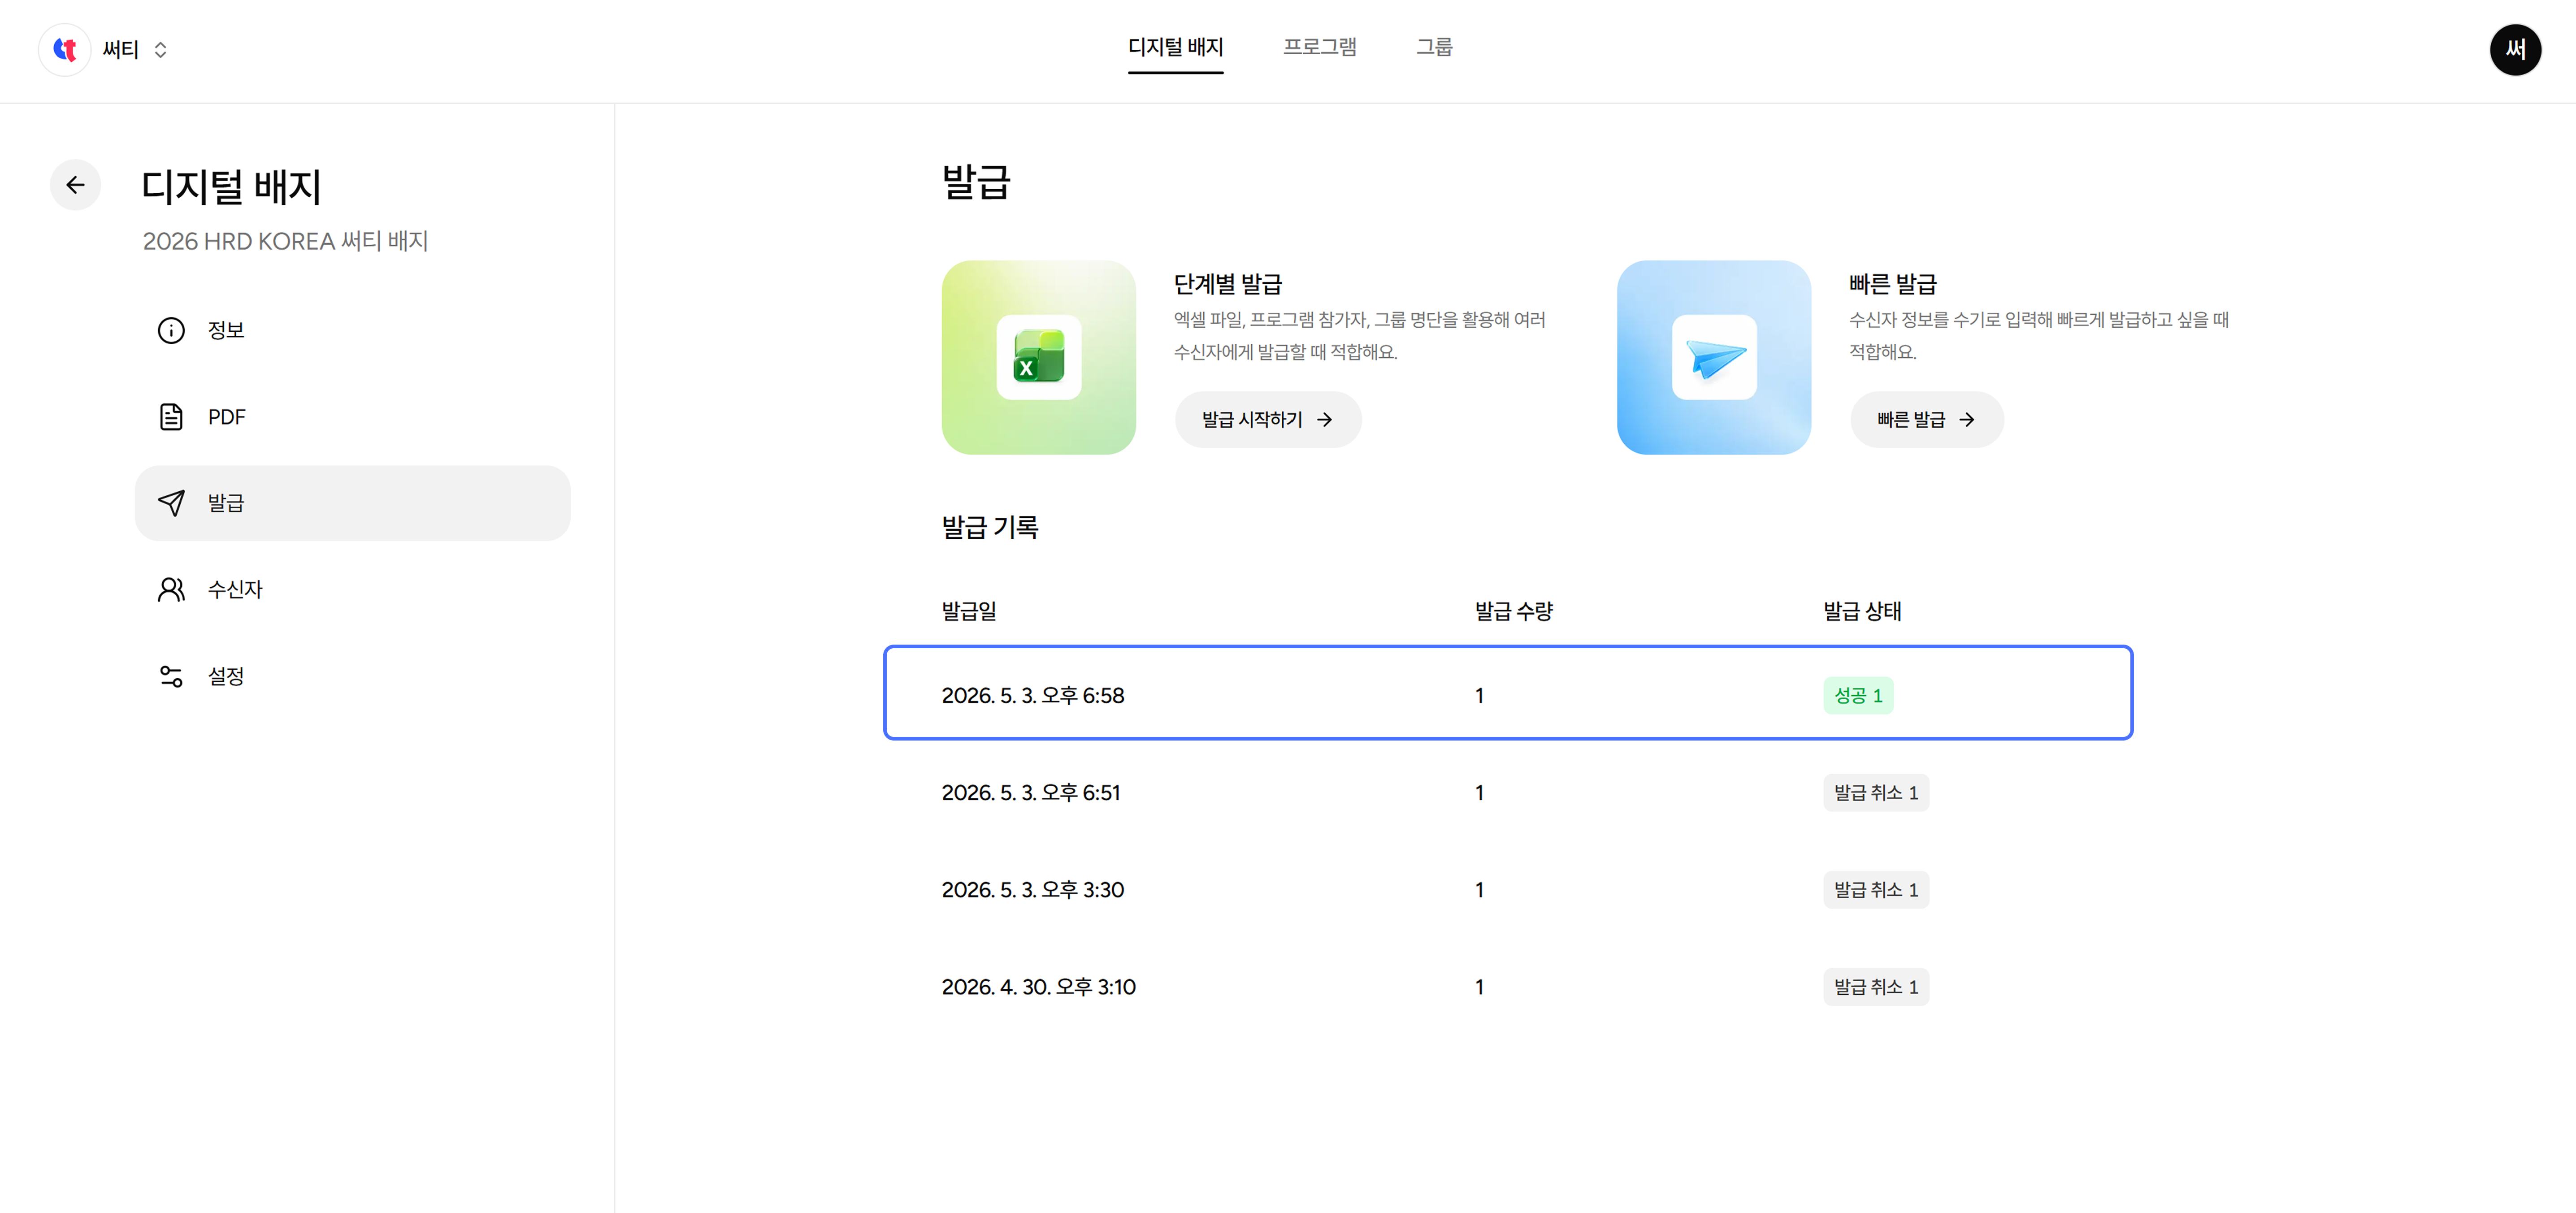Click the 발급 paper plane sidebar icon
Image resolution: width=2576 pixels, height=1213 pixels.
coord(171,503)
